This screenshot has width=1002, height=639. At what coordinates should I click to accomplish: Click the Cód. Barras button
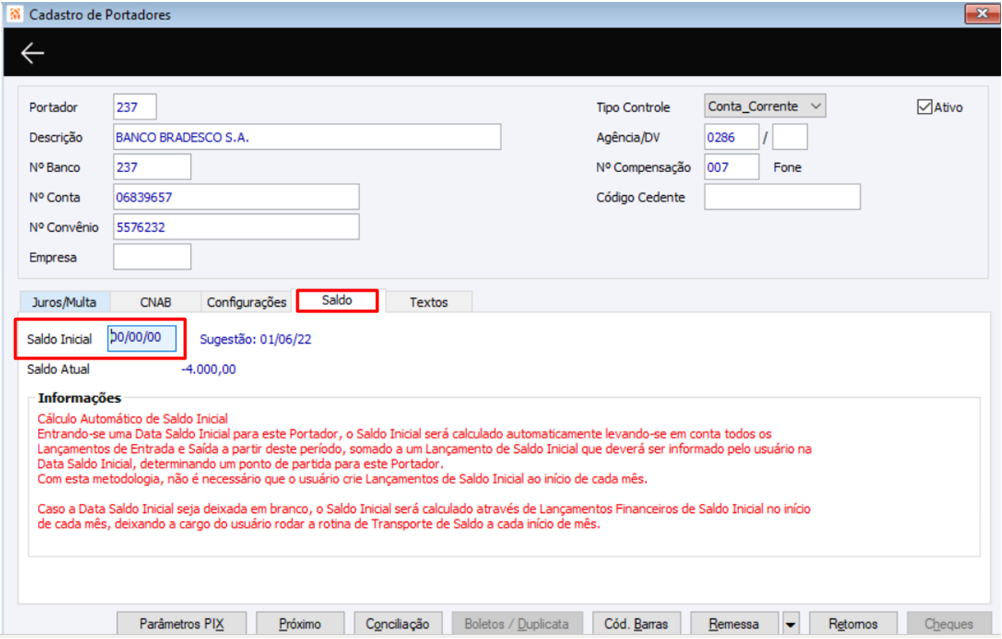636,624
